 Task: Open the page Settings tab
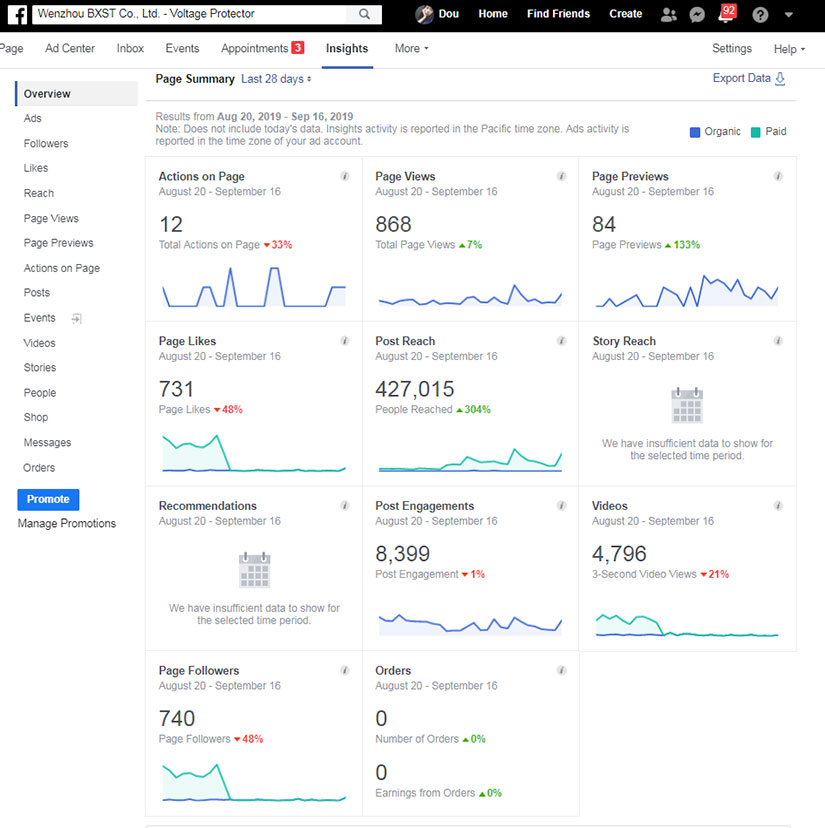pyautogui.click(x=732, y=49)
